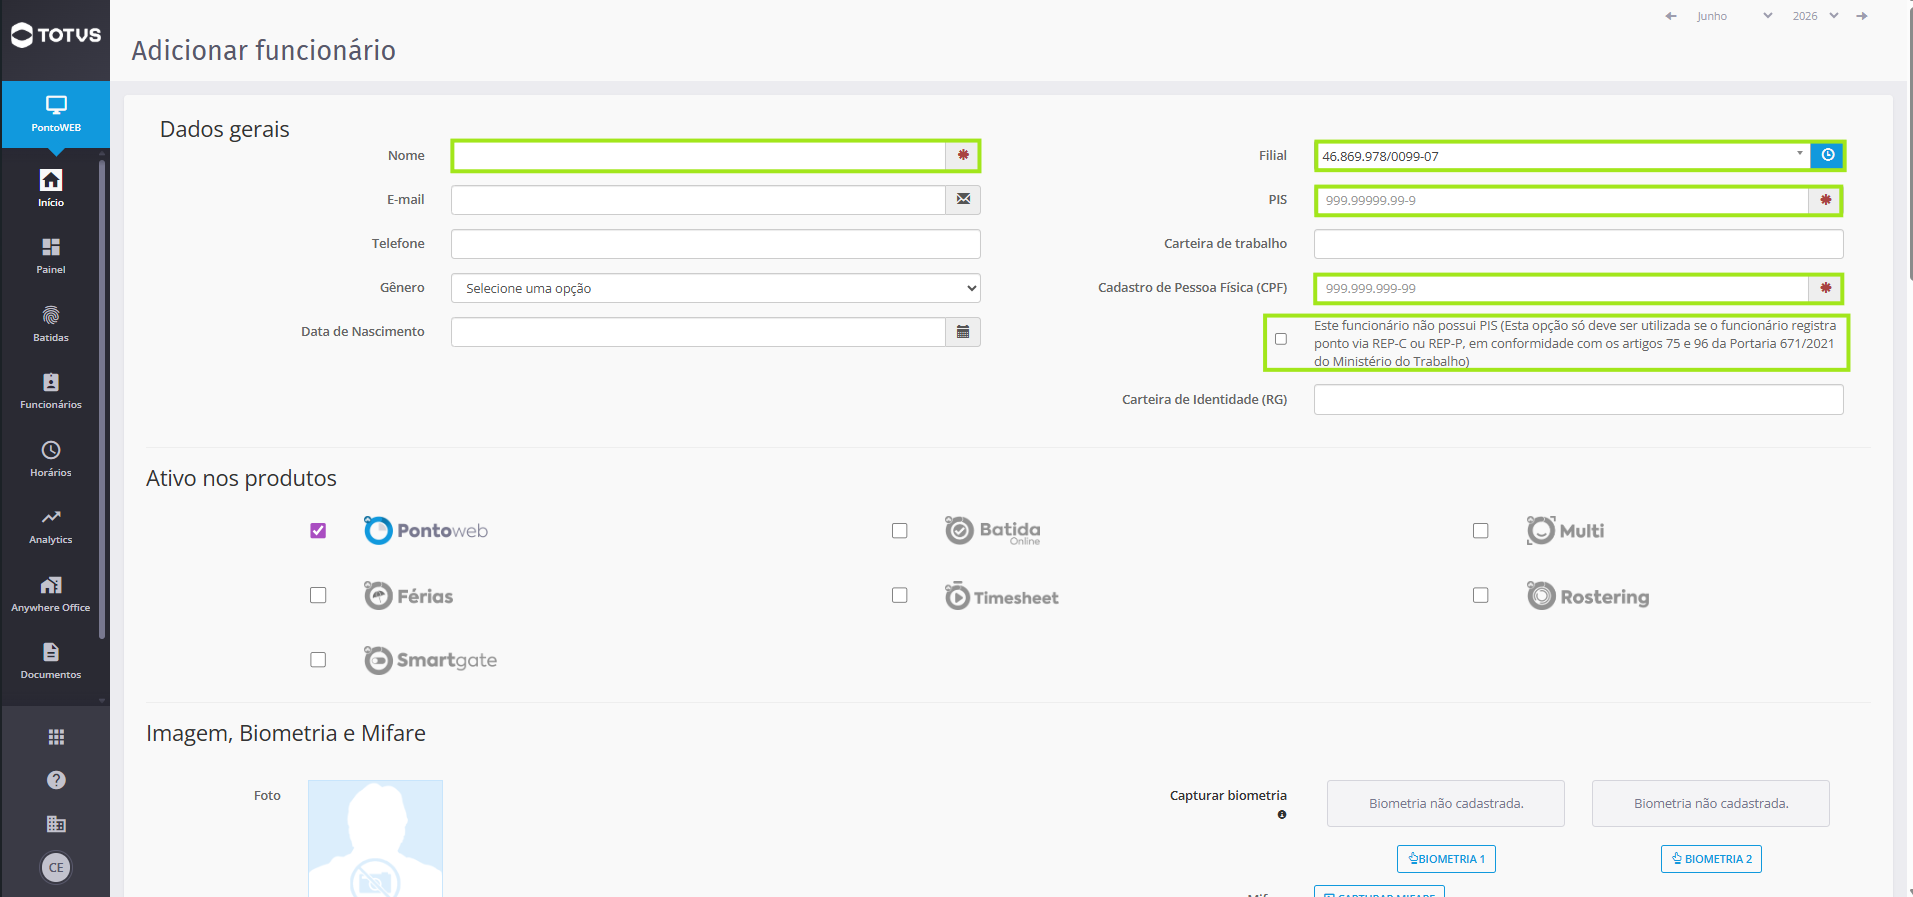1913x897 pixels.
Task: Click the Smartgate product logo
Action: tap(431, 660)
